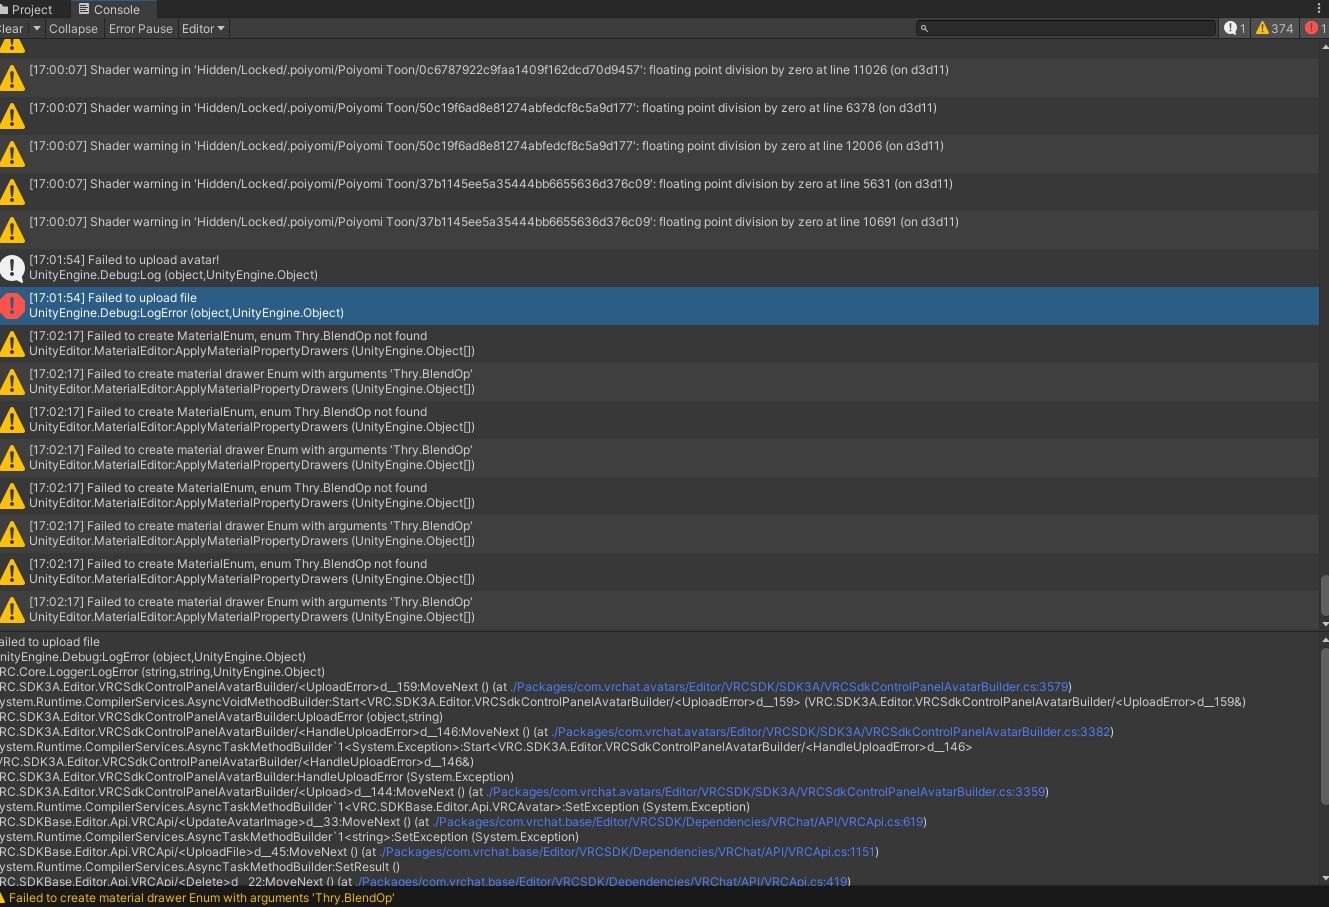Toggle the warnings filter showing 374
Viewport: 1329px width, 907px height.
tap(1275, 29)
